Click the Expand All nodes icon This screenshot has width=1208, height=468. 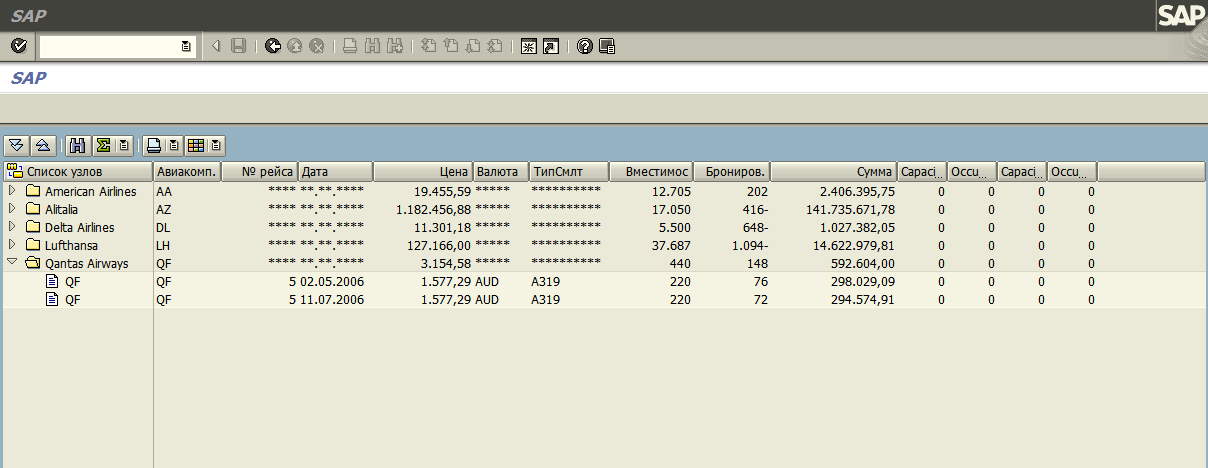[x=17, y=146]
